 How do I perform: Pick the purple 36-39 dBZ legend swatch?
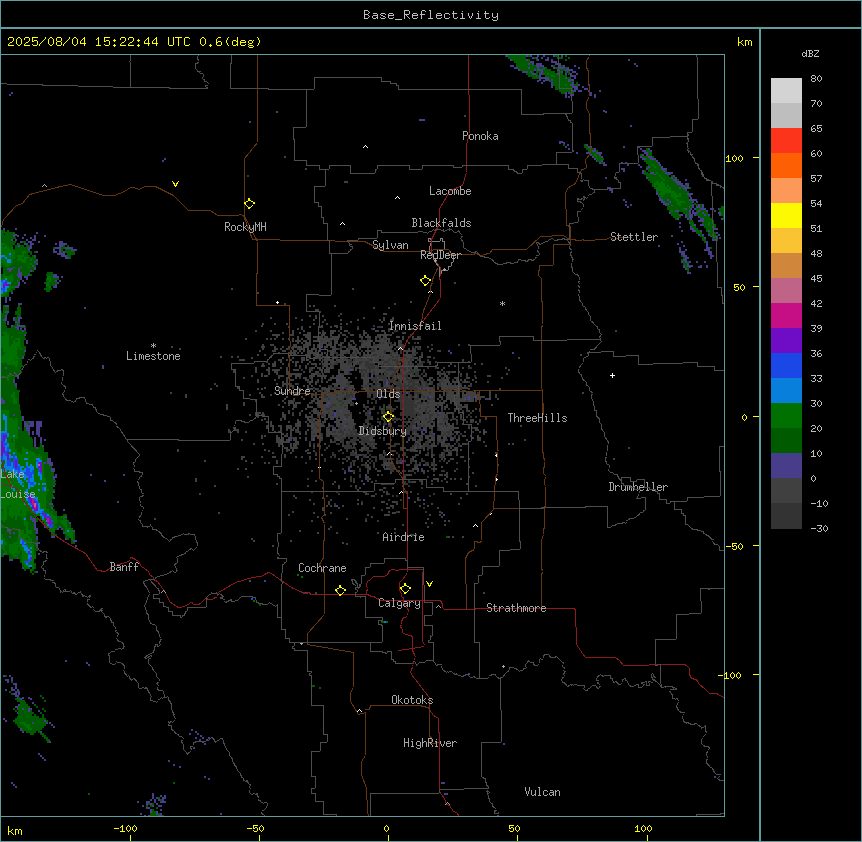786,341
